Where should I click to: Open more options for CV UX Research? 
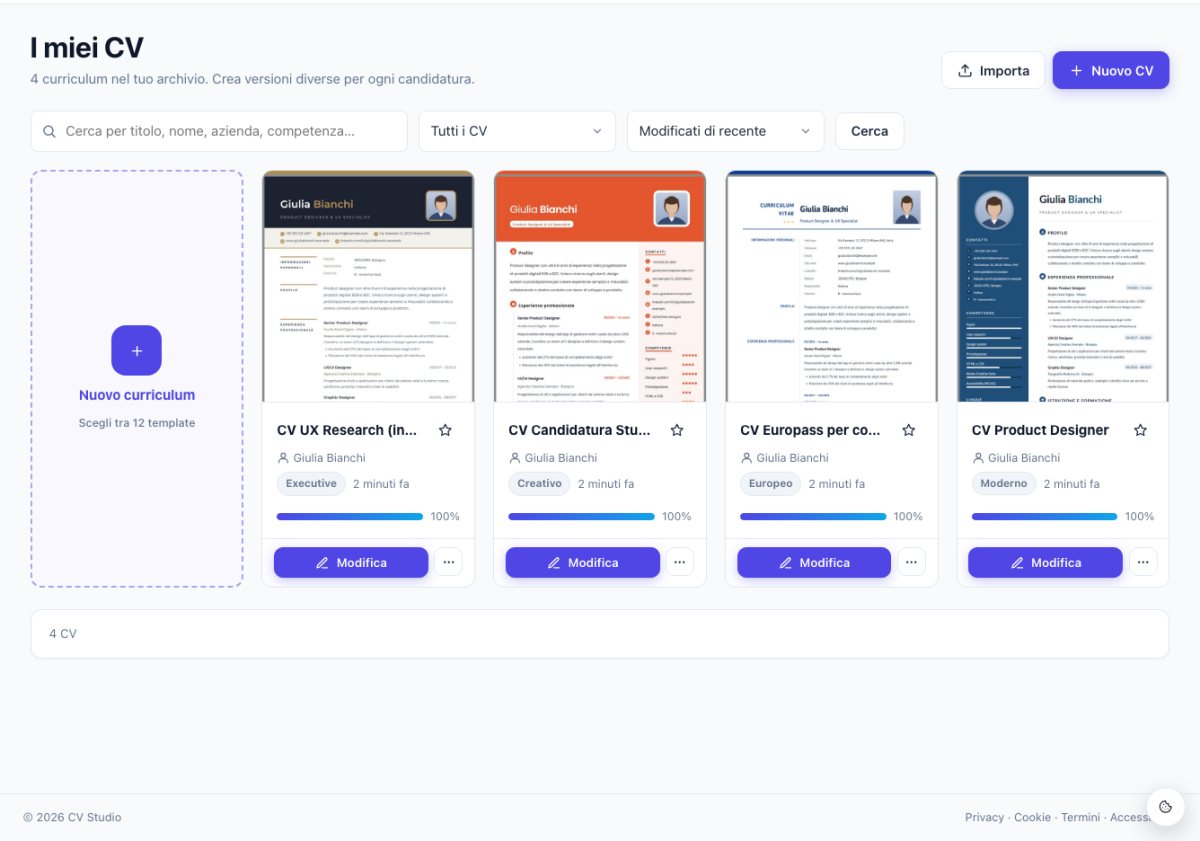coord(448,562)
